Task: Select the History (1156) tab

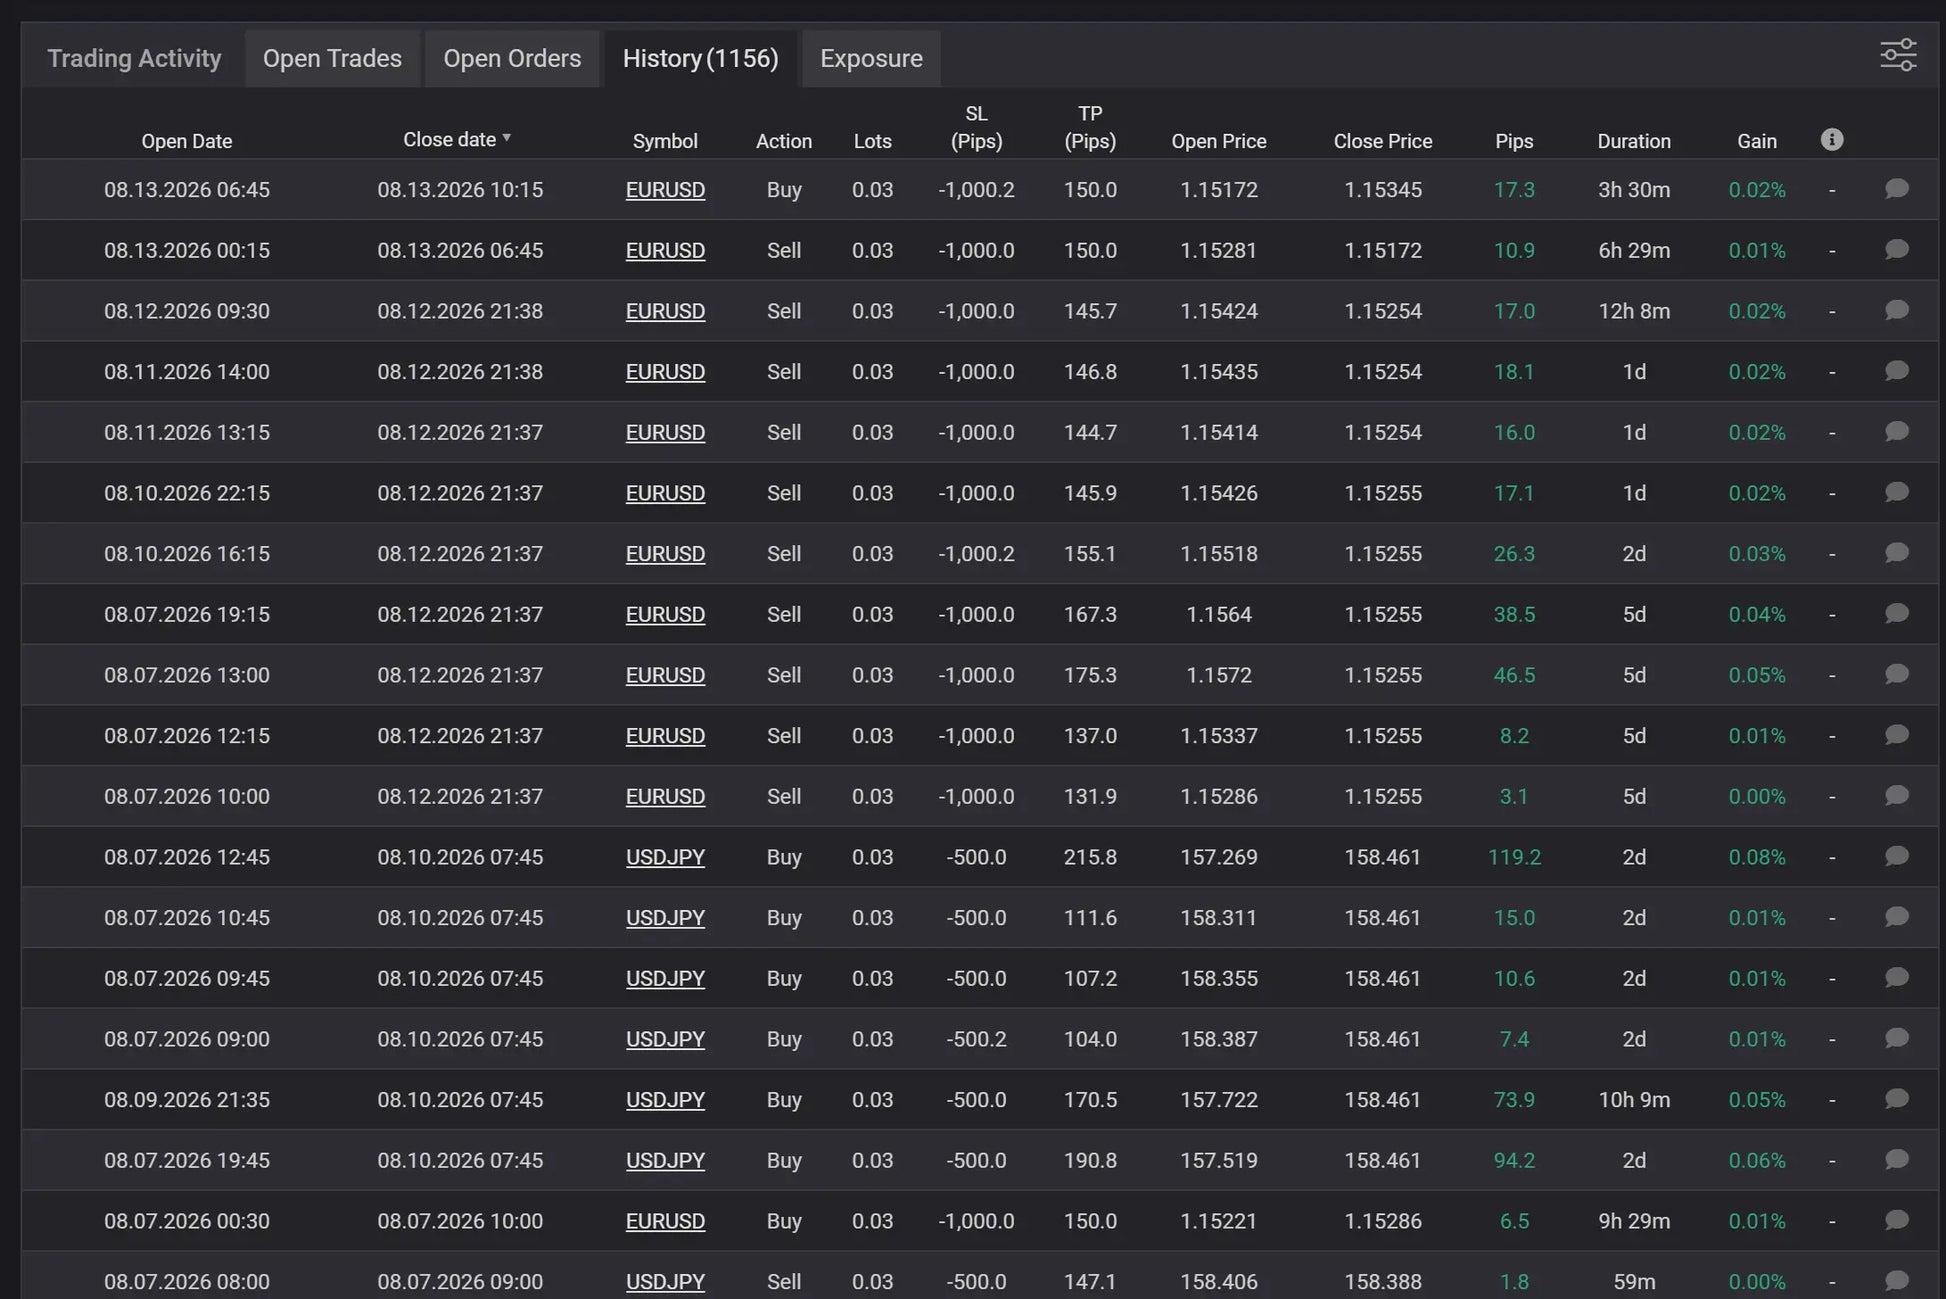Action: [x=700, y=59]
